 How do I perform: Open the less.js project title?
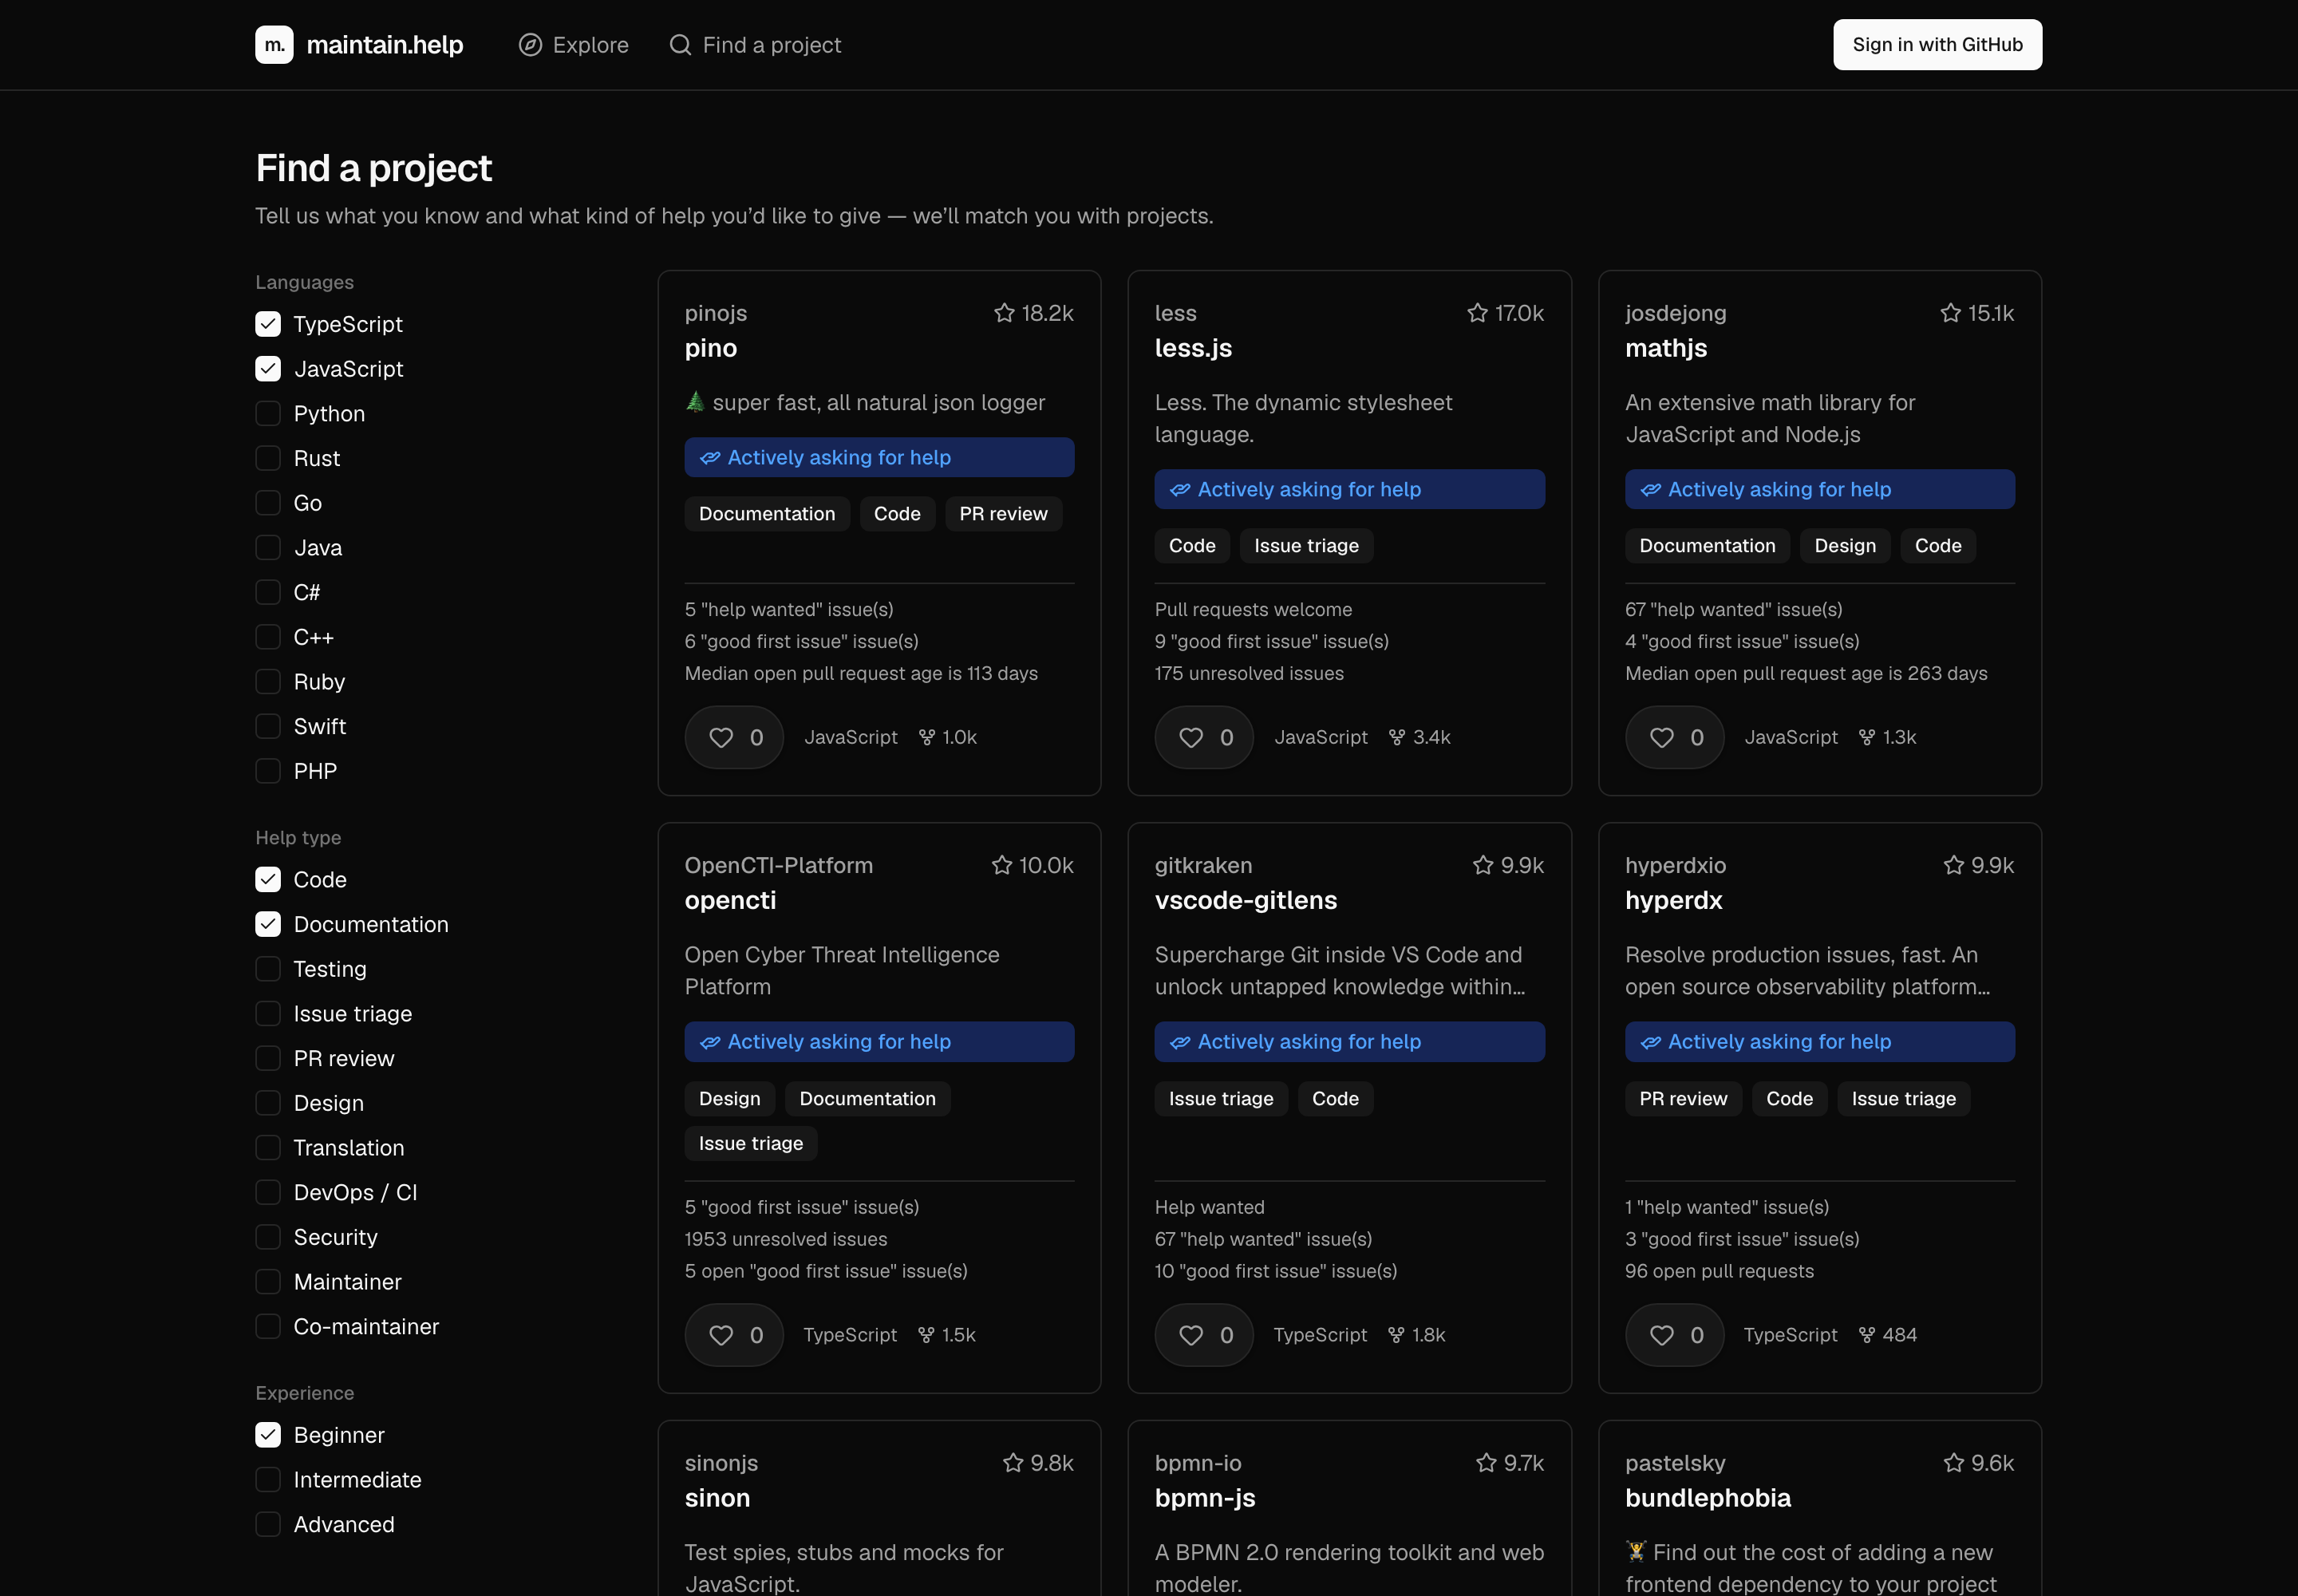point(1193,348)
